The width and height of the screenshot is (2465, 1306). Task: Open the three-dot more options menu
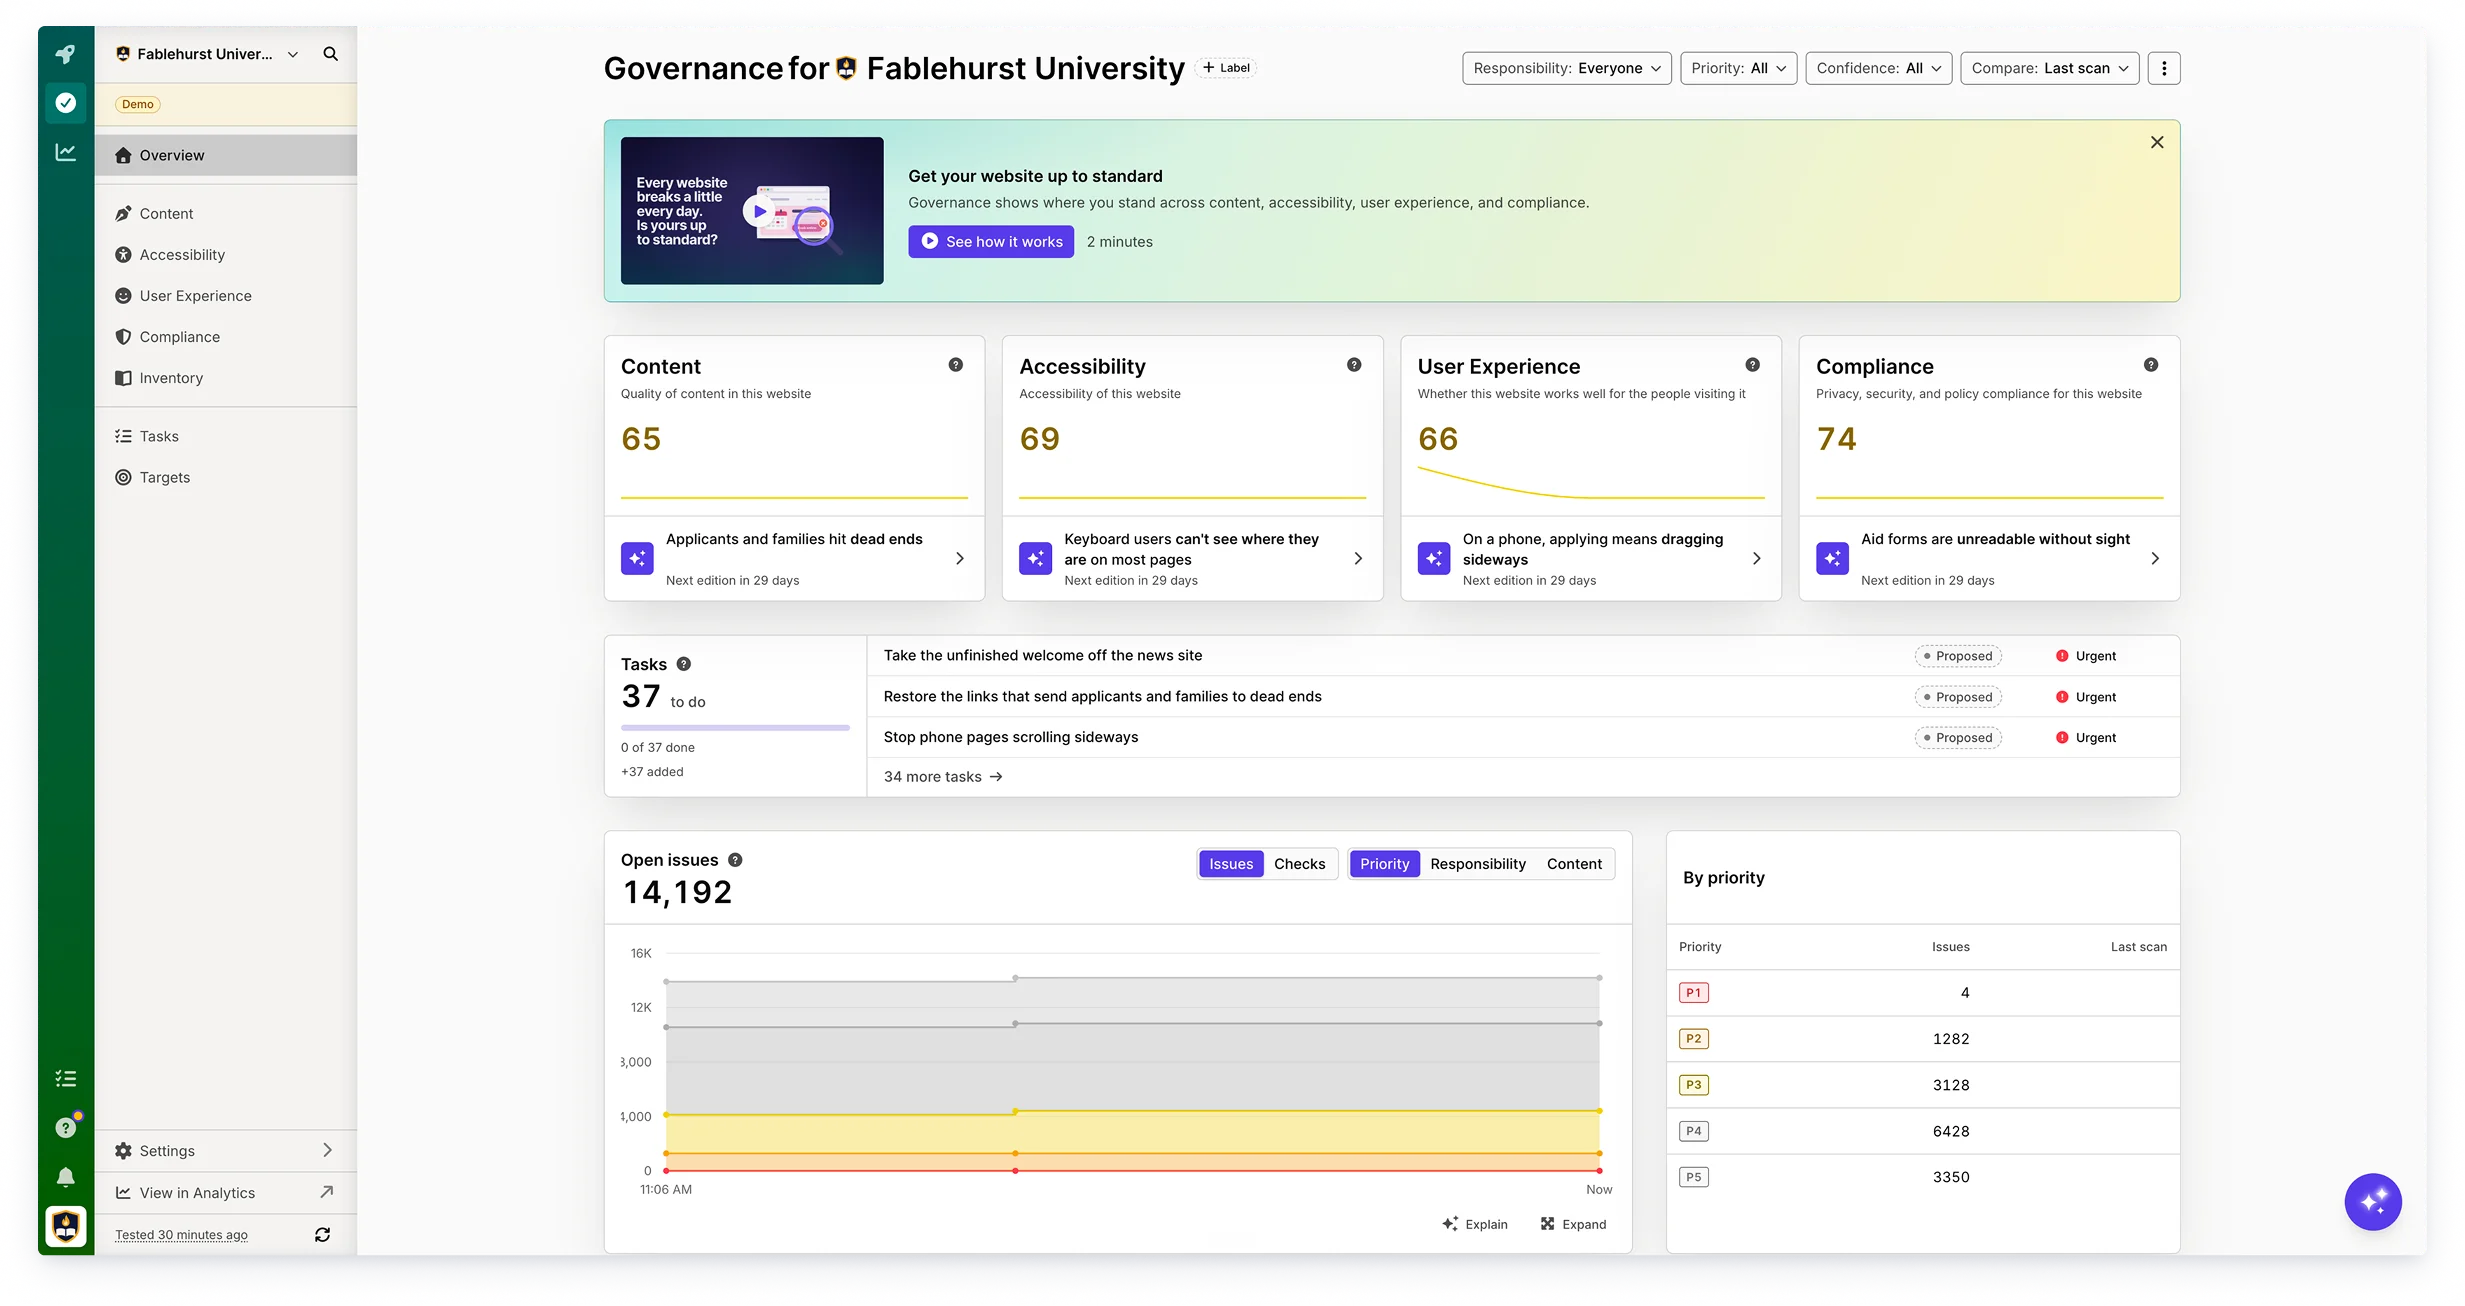2164,68
